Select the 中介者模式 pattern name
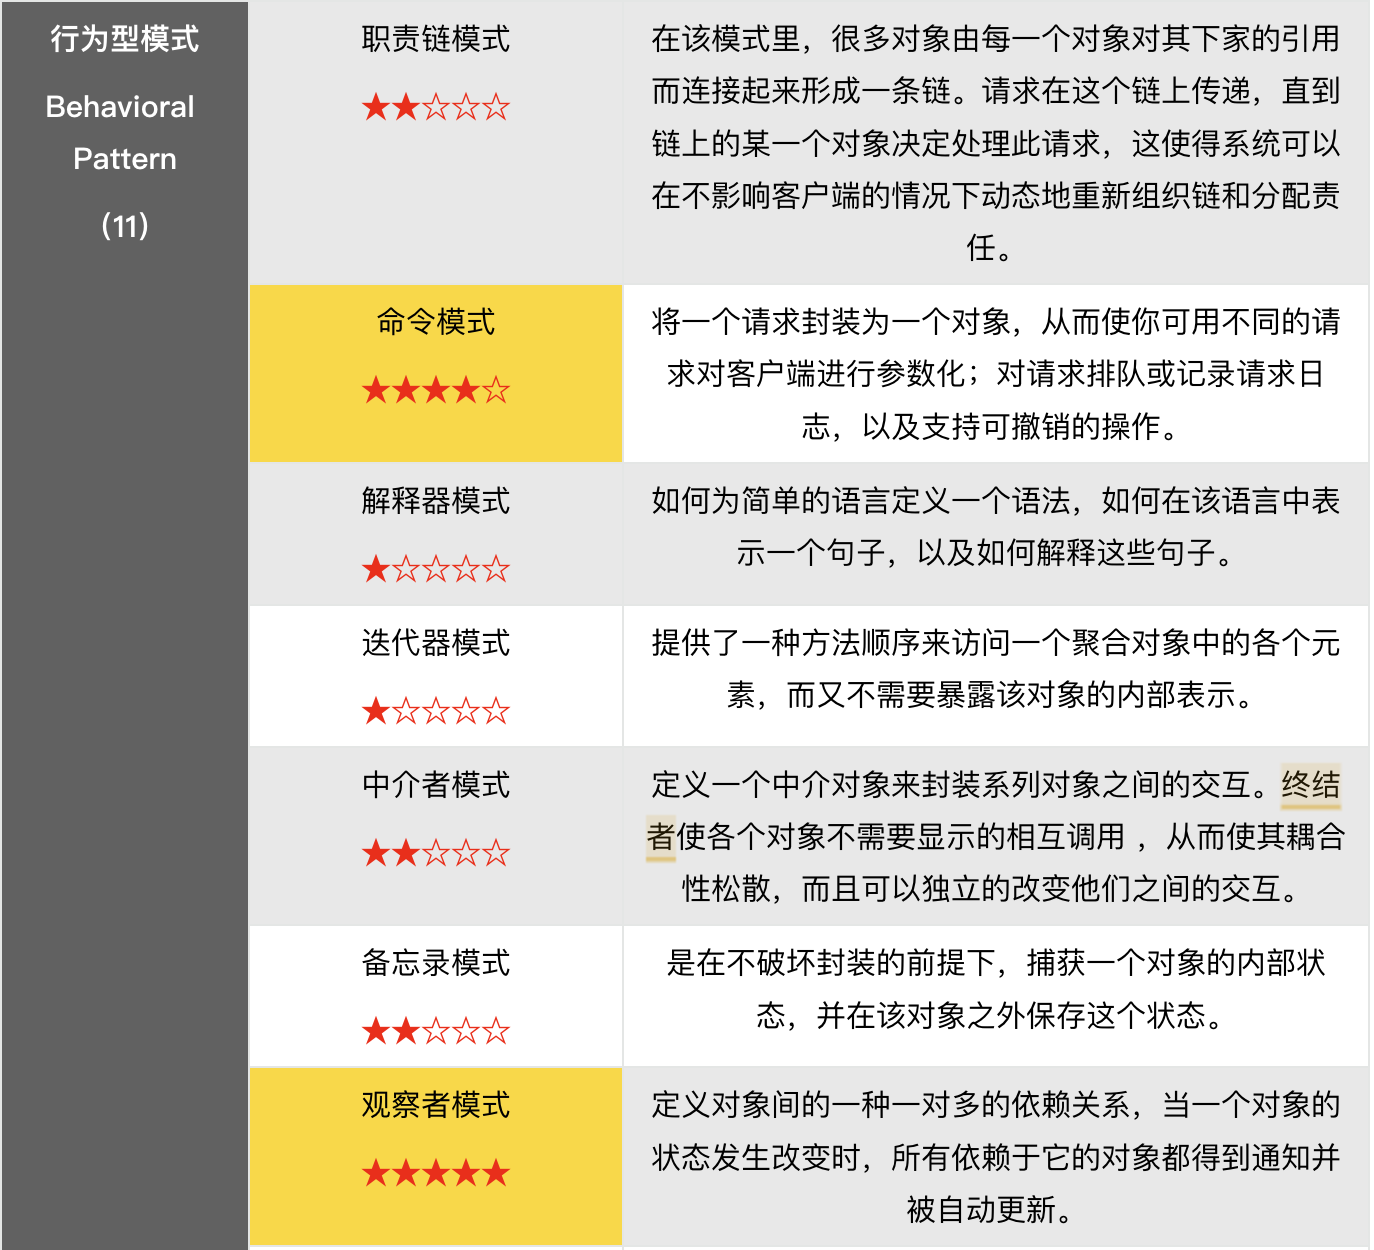This screenshot has width=1374, height=1250. (x=435, y=784)
